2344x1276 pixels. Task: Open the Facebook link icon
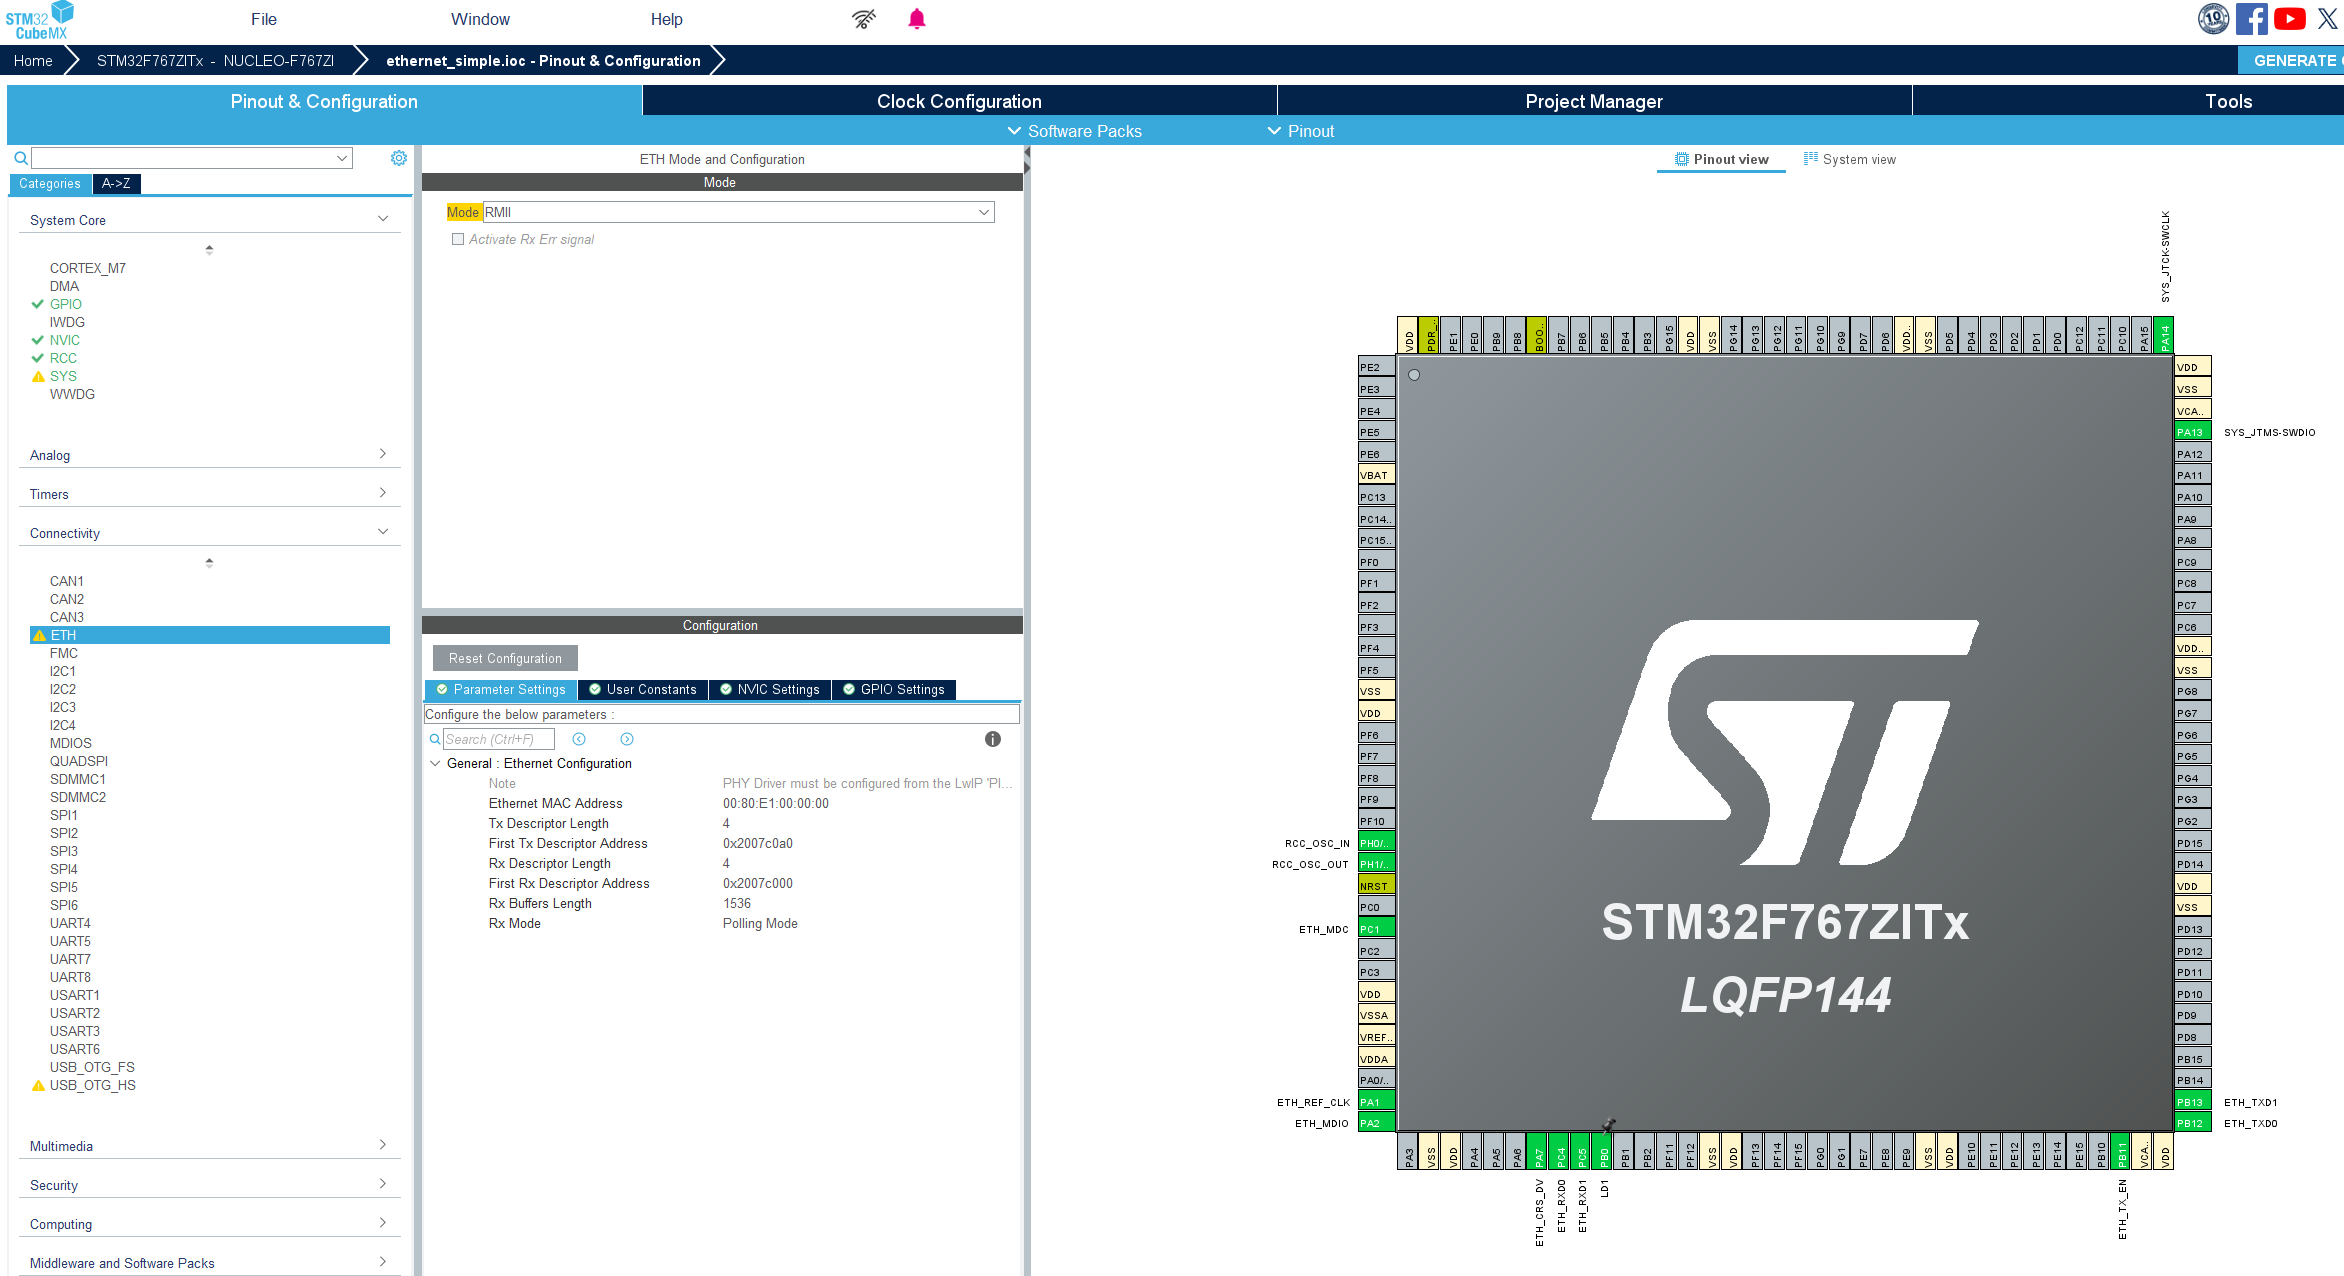(x=2251, y=19)
